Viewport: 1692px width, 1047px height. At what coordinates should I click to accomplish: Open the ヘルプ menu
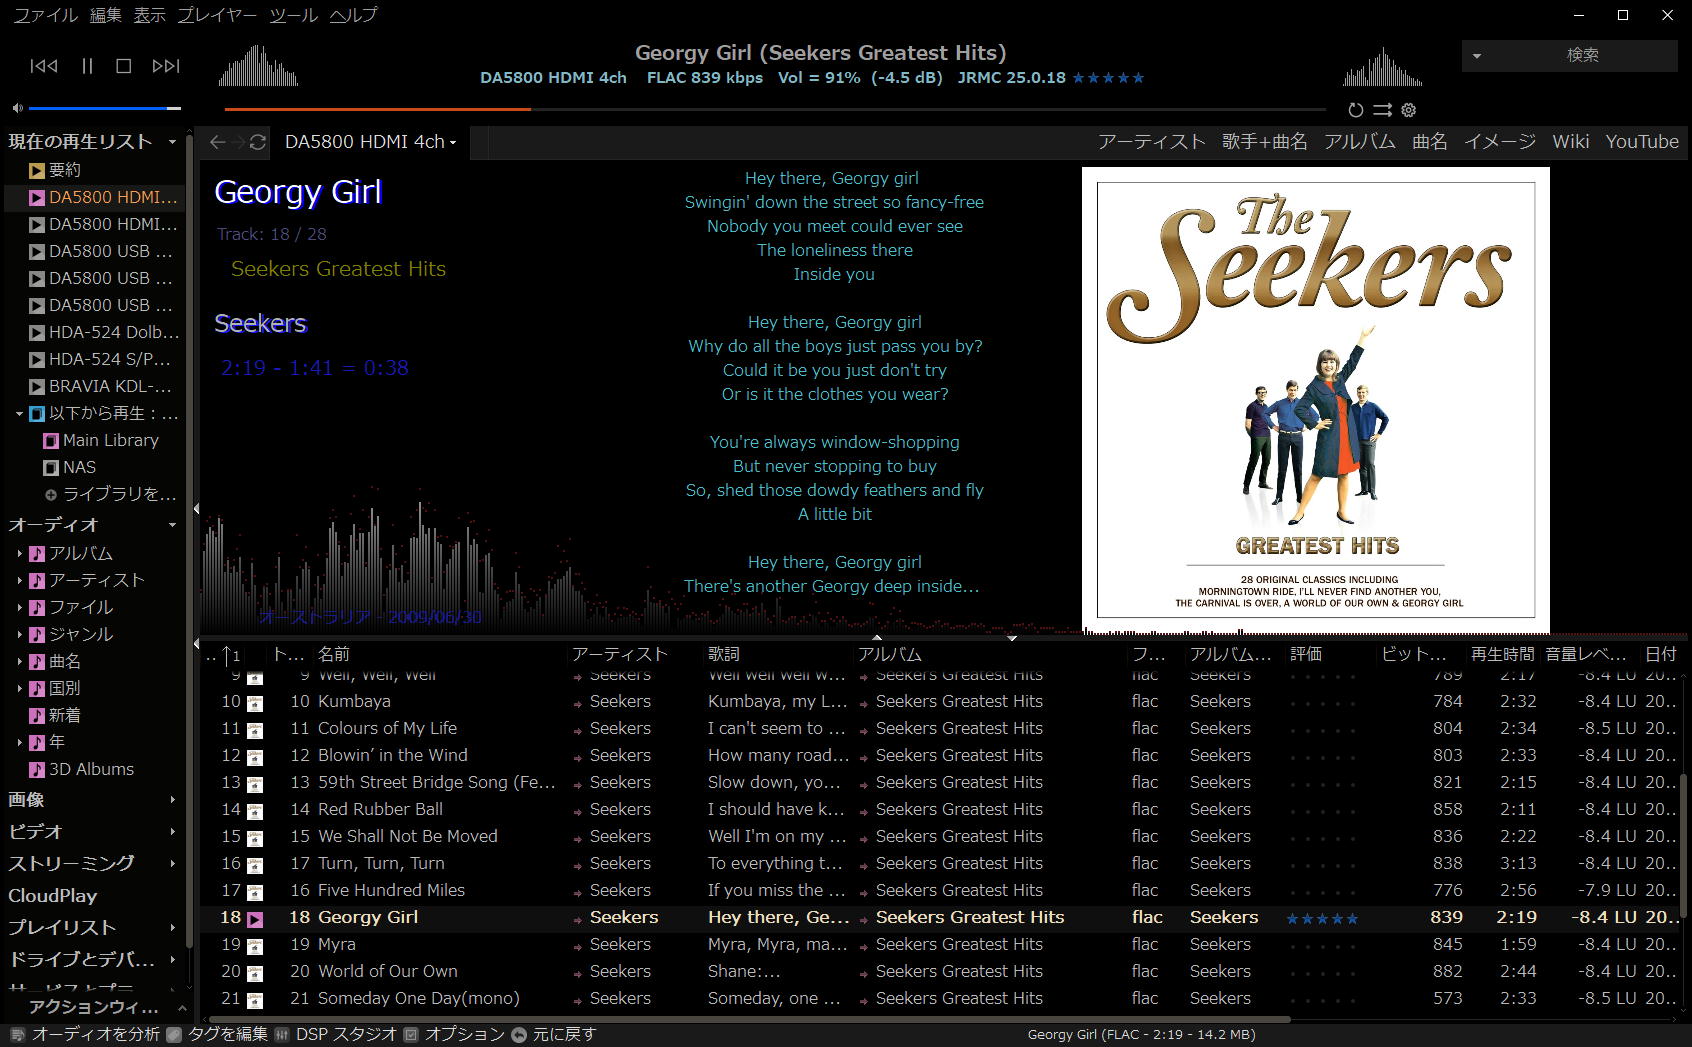[x=354, y=15]
